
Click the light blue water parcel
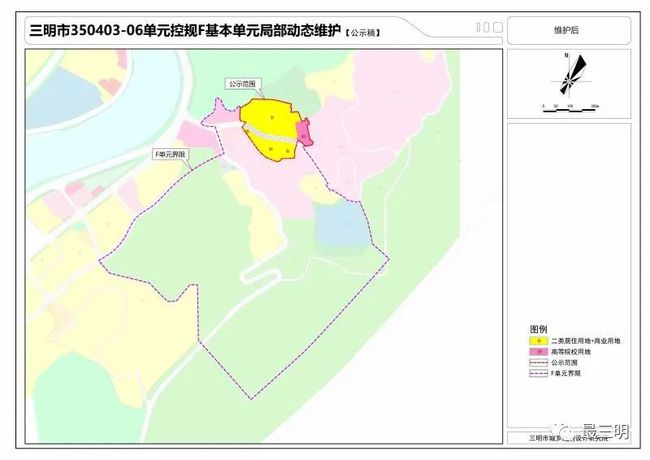tap(338, 225)
